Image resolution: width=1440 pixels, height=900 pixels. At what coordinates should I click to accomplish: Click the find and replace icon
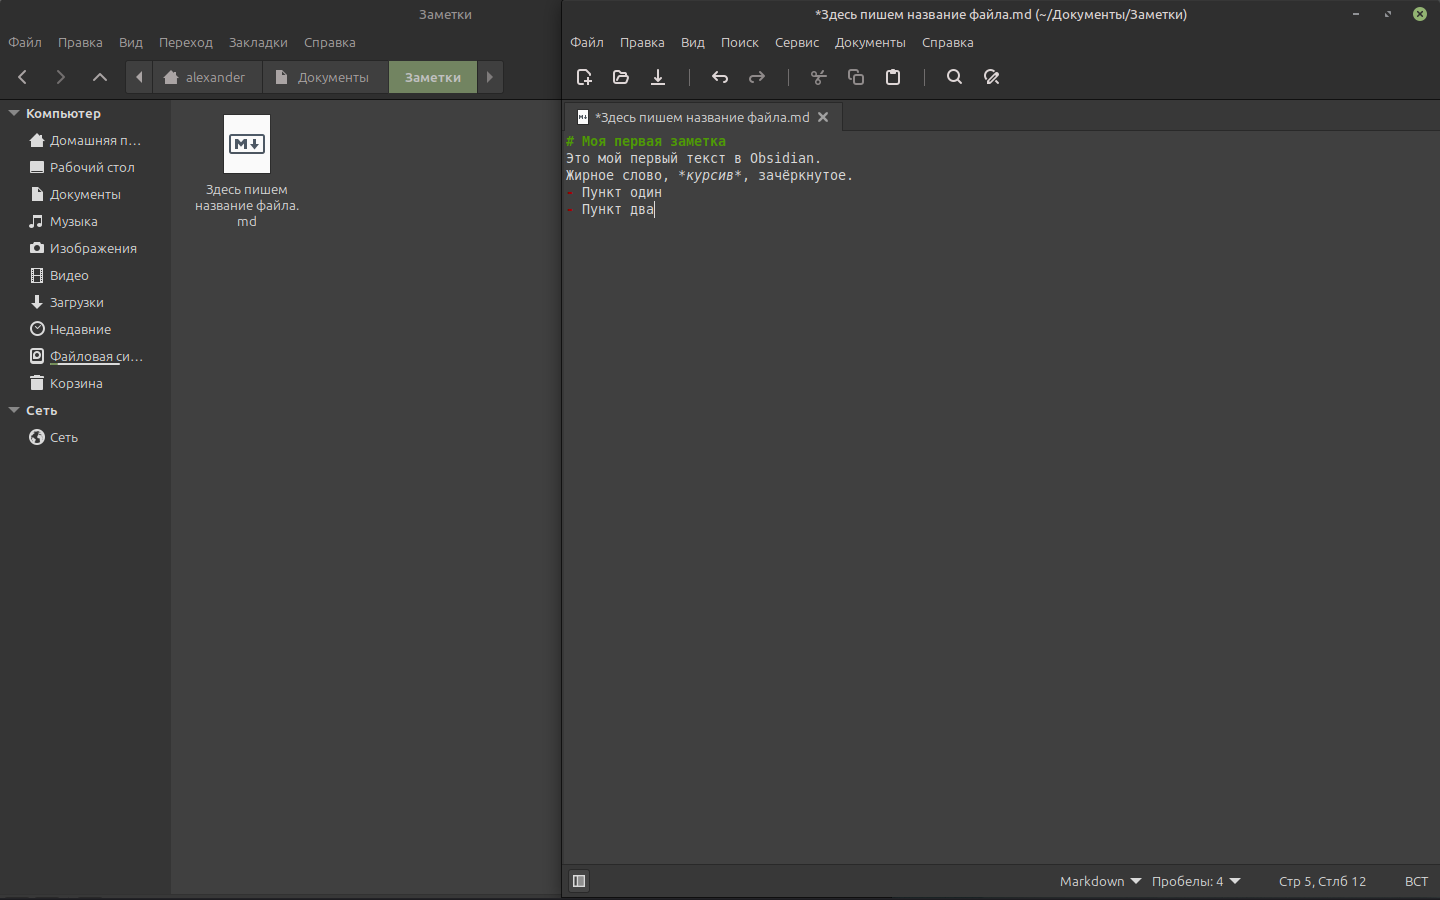(991, 77)
